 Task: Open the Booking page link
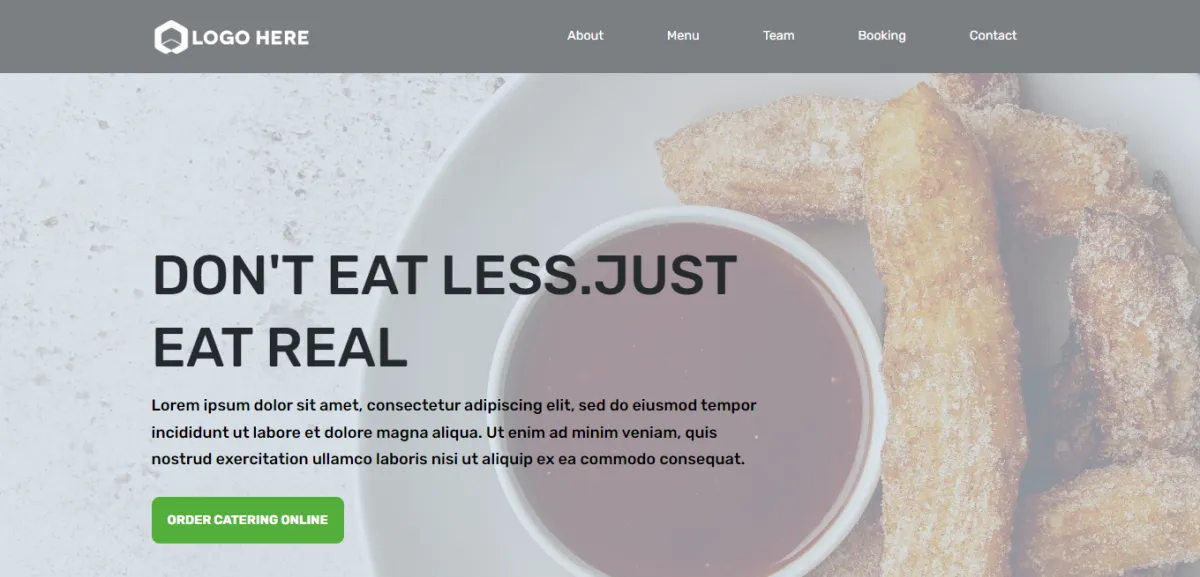881,36
